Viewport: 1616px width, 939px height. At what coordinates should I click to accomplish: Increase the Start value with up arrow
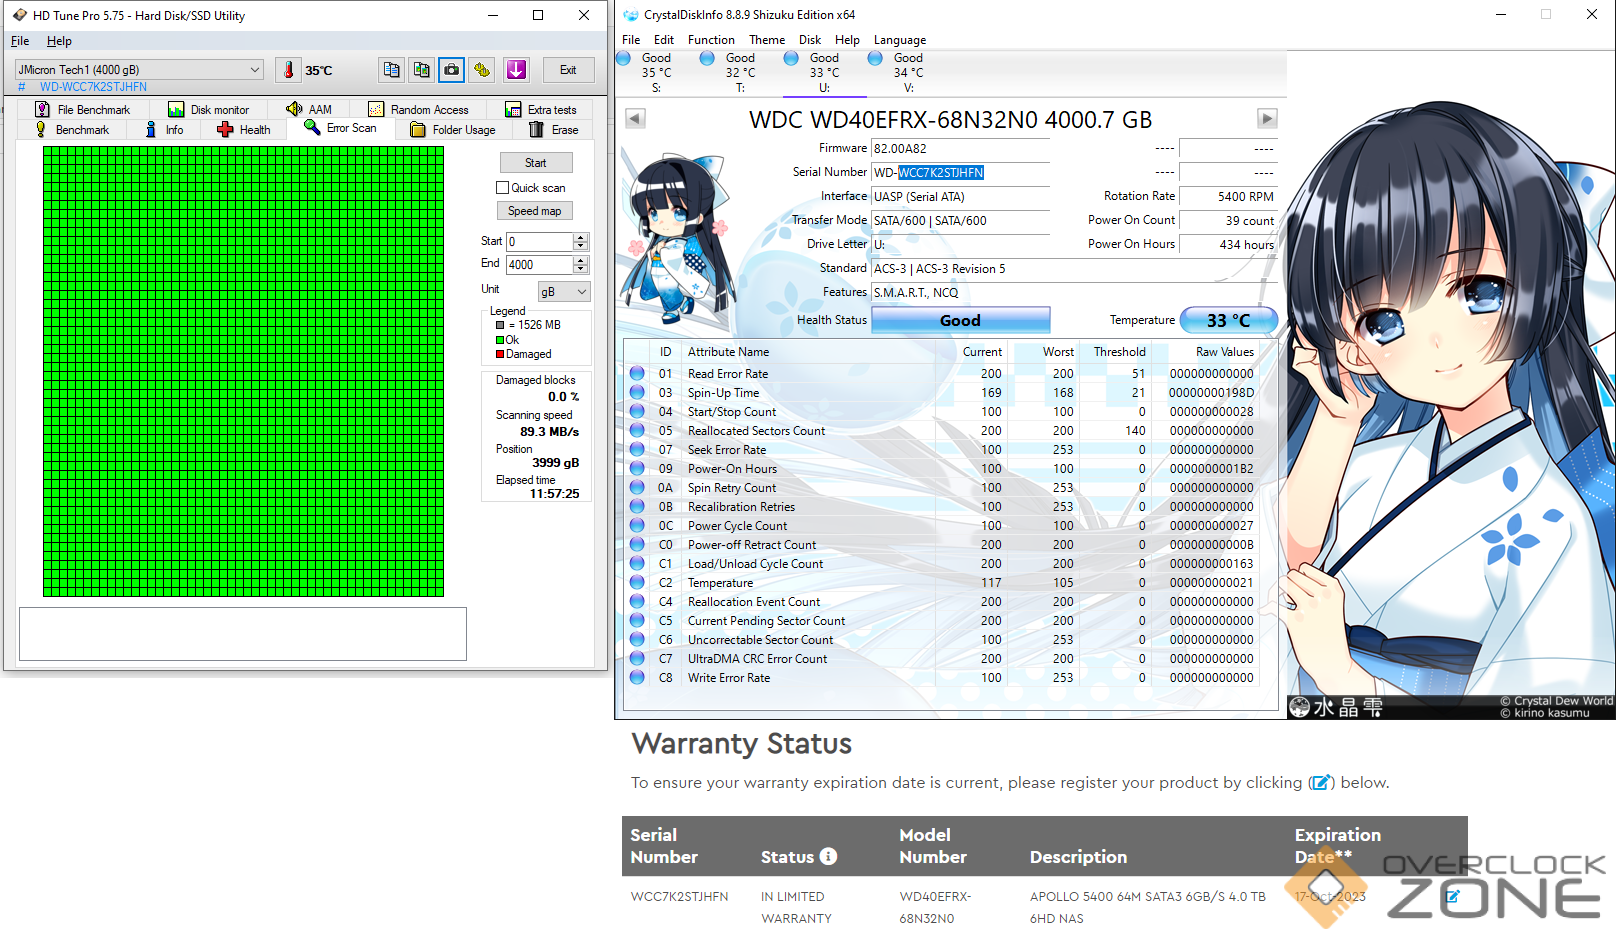tap(581, 237)
